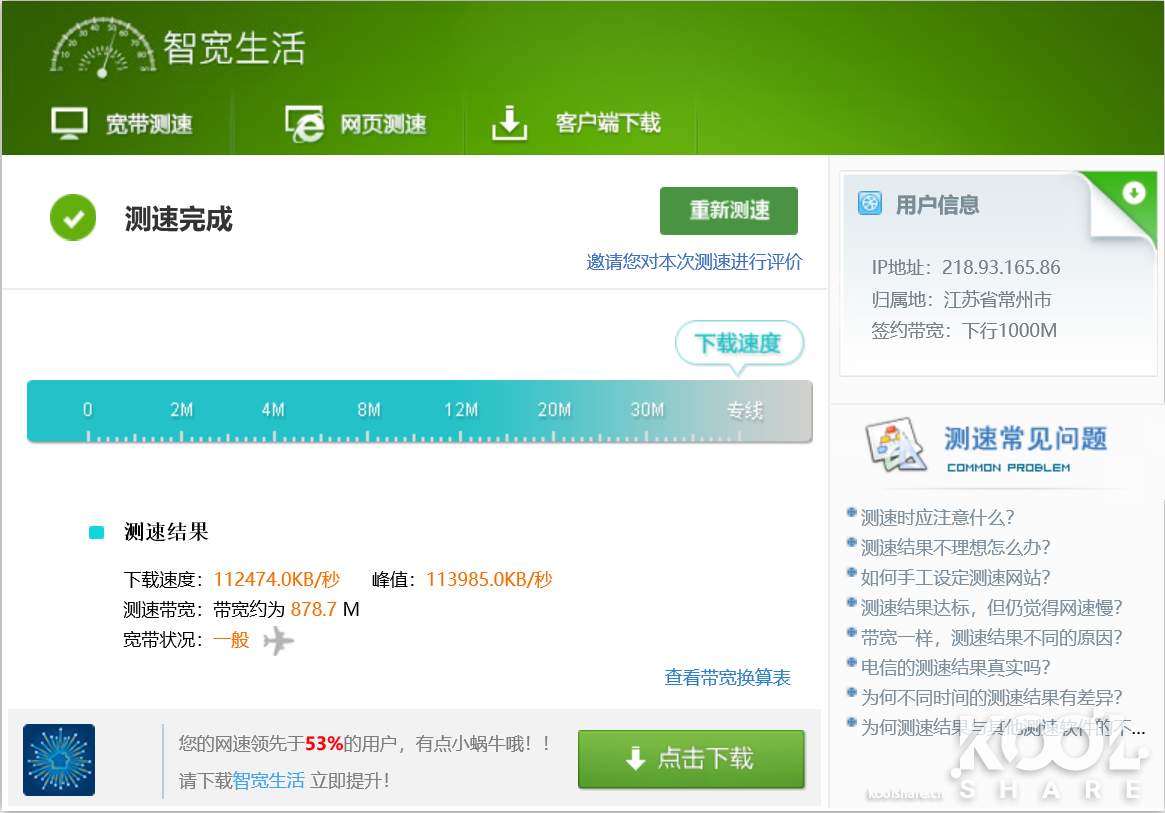Click the download arrow icon for 客户端下载

click(510, 123)
